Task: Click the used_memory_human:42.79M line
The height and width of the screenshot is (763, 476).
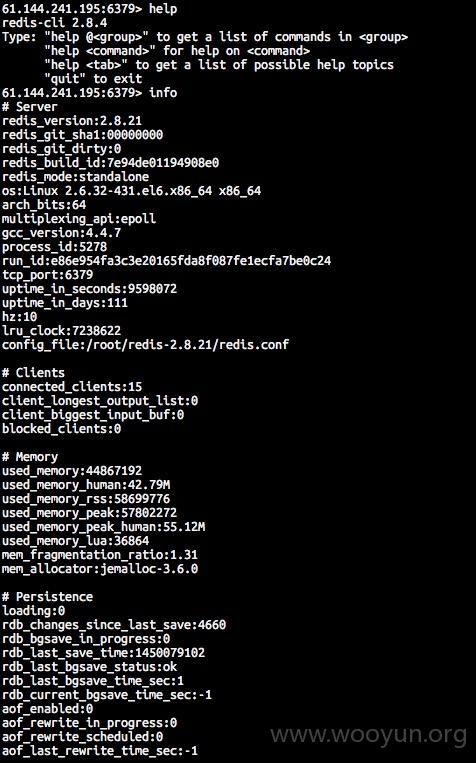Action: coord(86,485)
